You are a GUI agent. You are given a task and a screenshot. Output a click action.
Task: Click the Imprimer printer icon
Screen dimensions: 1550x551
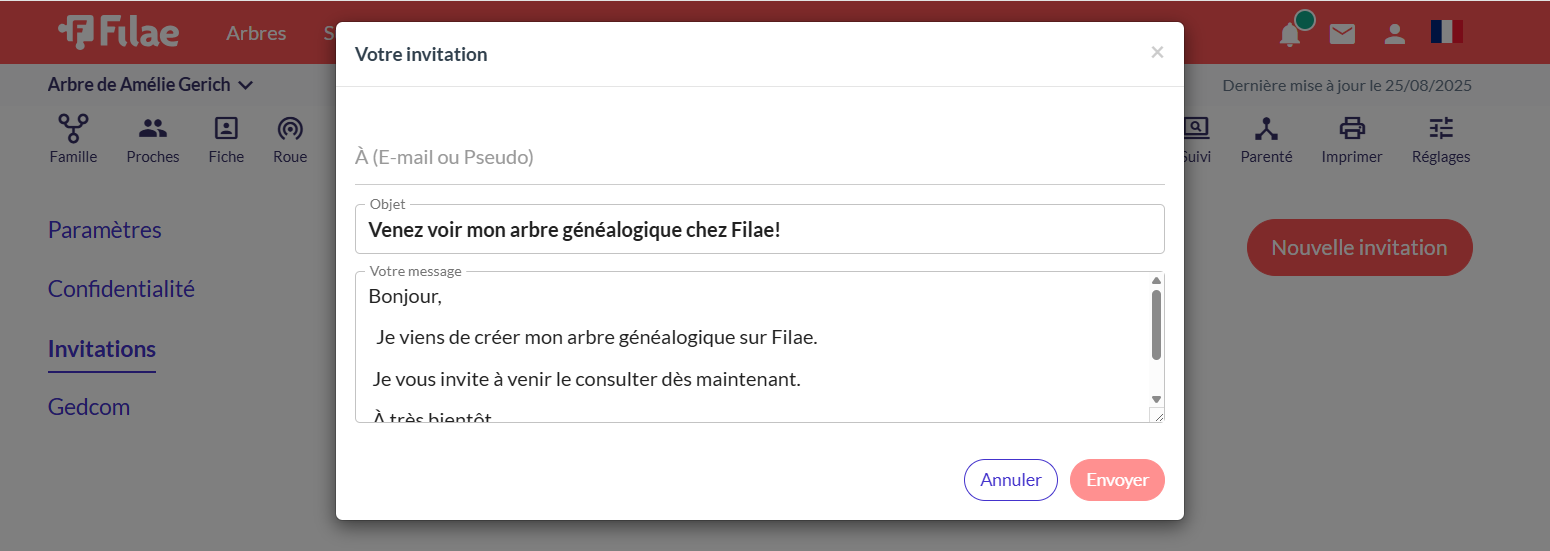coord(1352,139)
